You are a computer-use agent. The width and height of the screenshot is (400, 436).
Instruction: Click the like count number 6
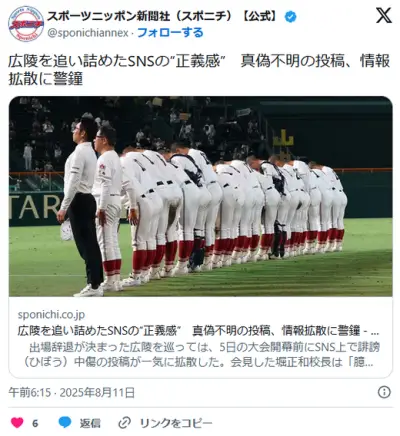tap(35, 423)
